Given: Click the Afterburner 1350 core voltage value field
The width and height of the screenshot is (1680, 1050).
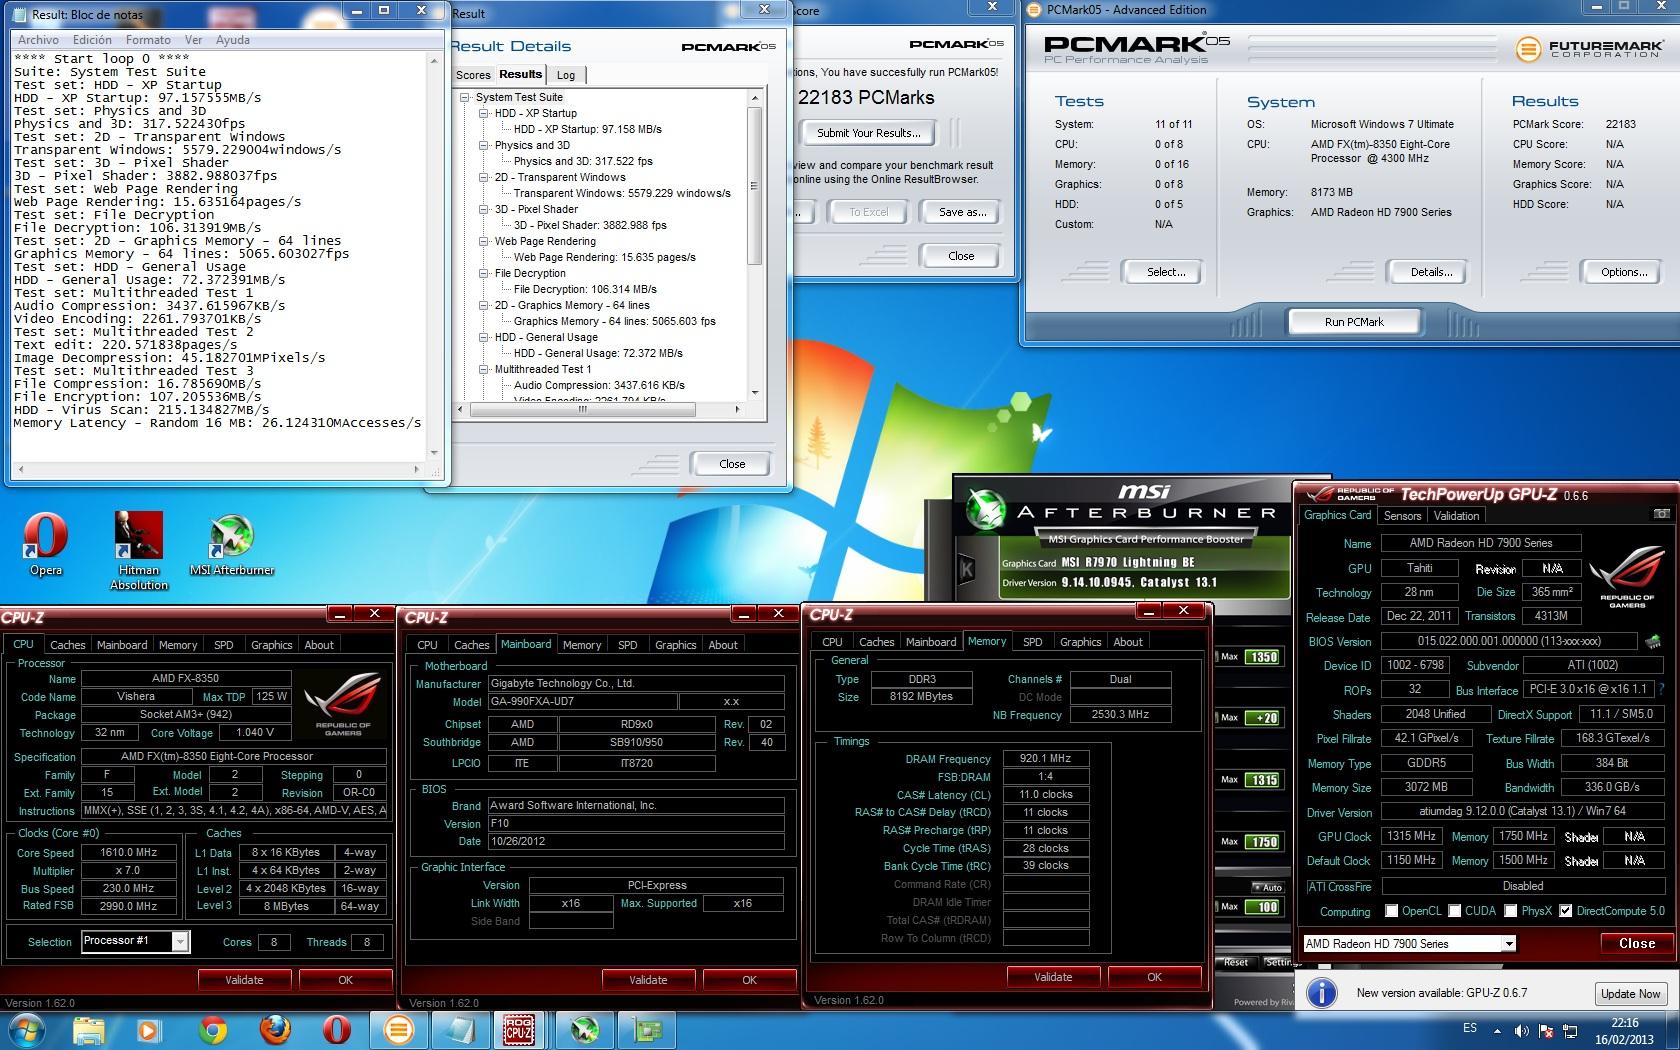Looking at the screenshot, I should tap(1262, 657).
